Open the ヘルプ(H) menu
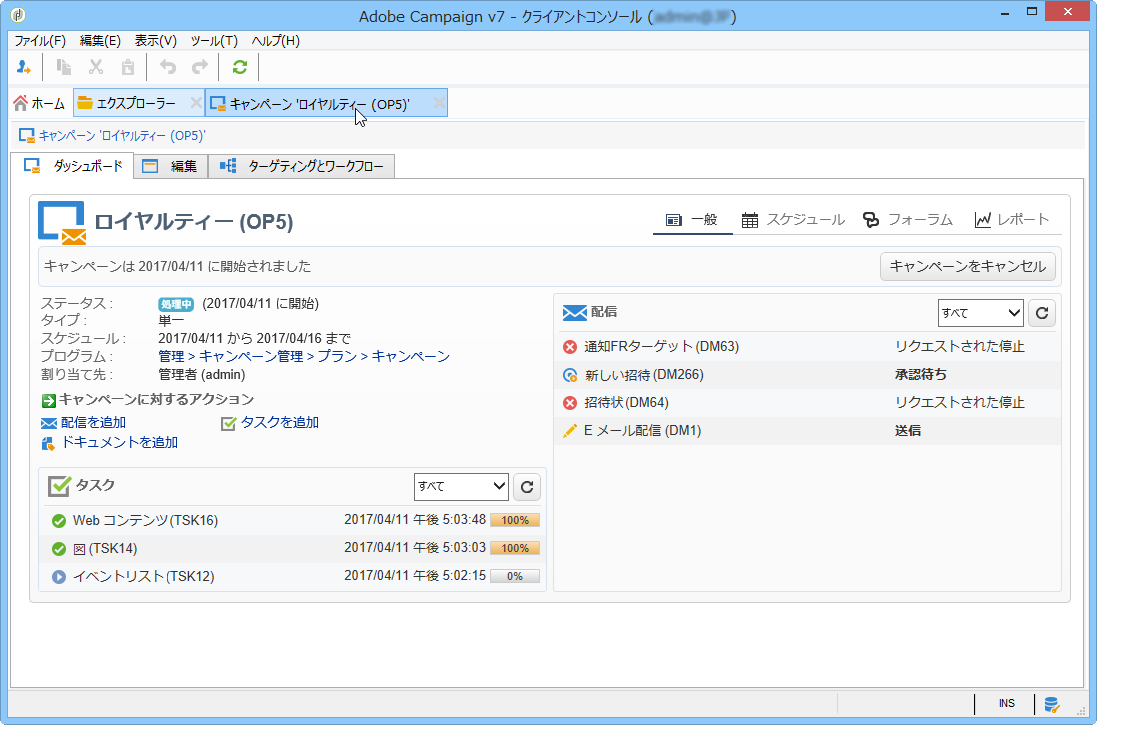 click(275, 41)
